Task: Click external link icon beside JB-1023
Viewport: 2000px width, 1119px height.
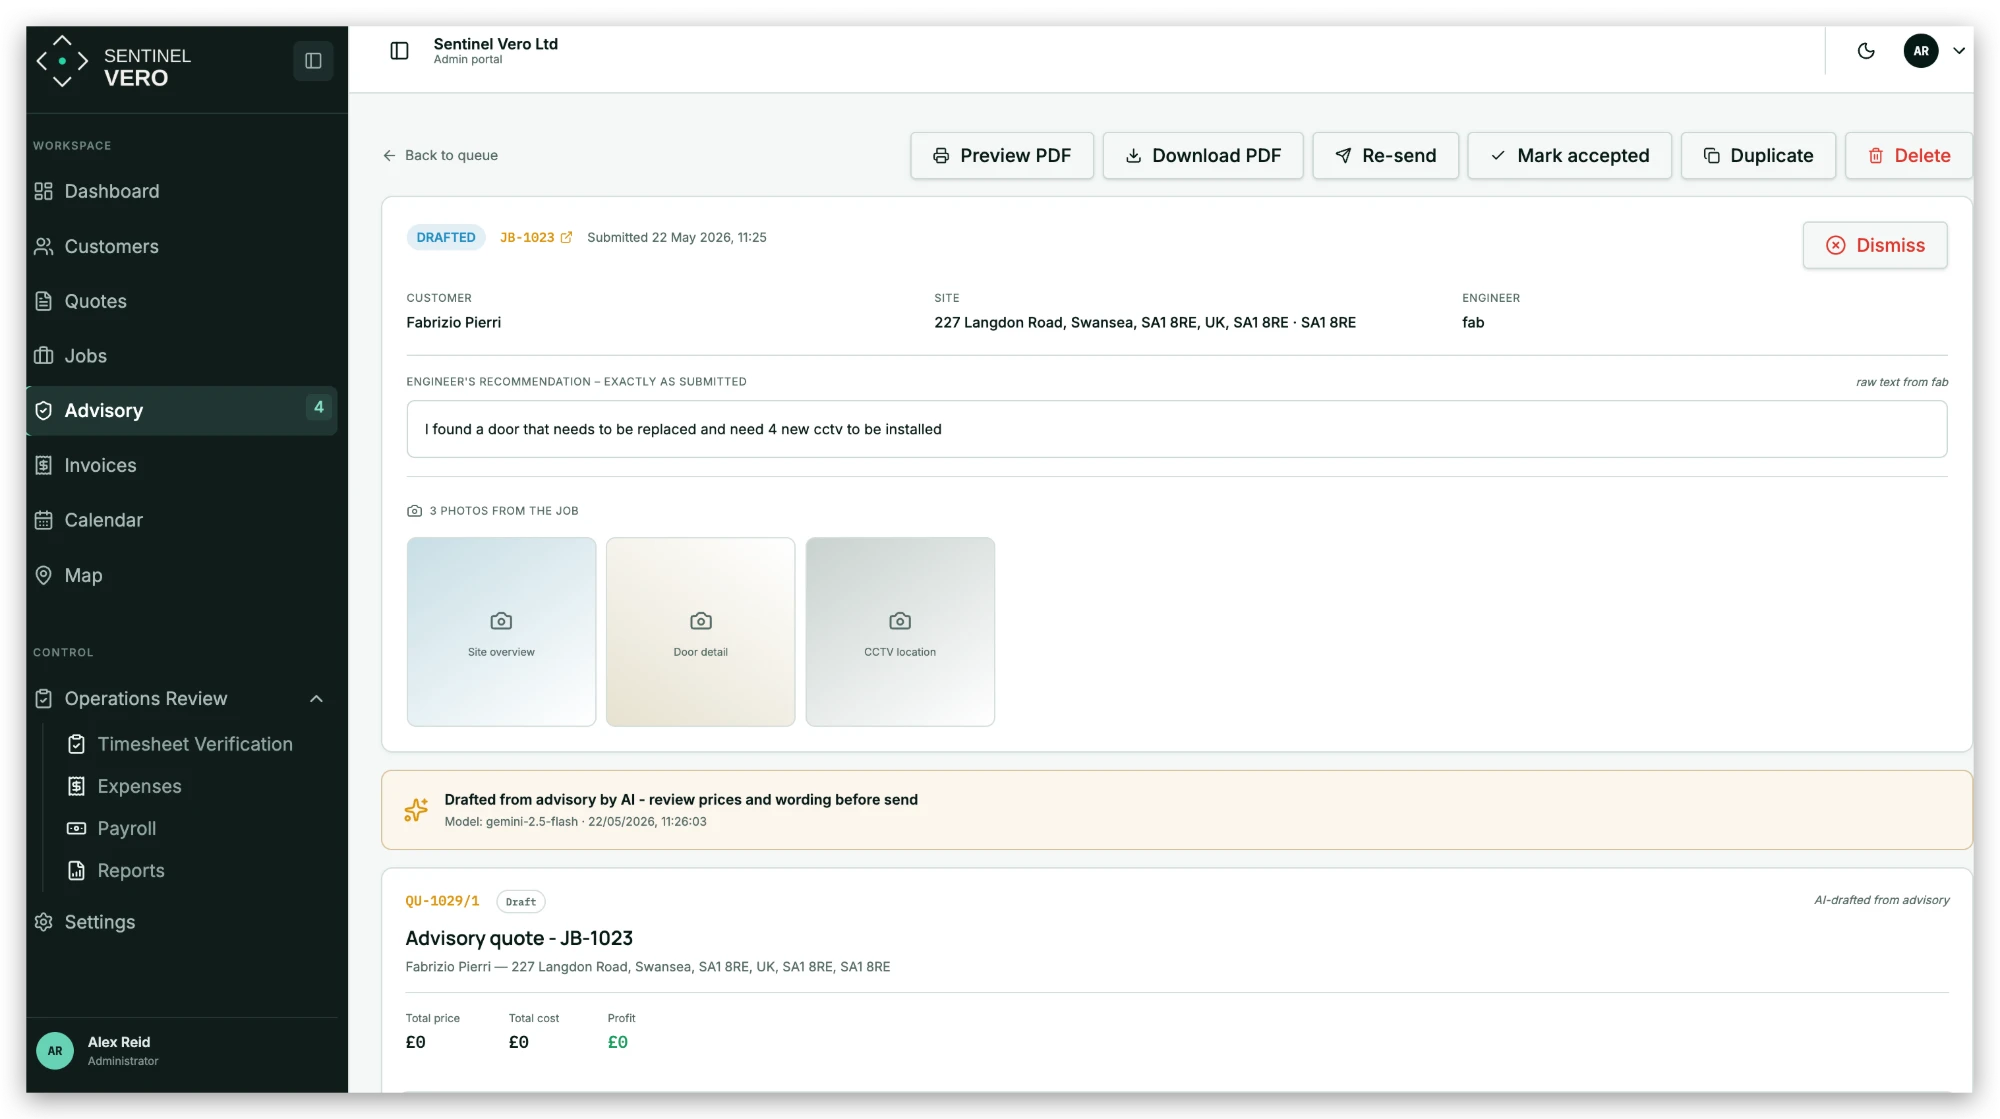Action: click(x=567, y=237)
